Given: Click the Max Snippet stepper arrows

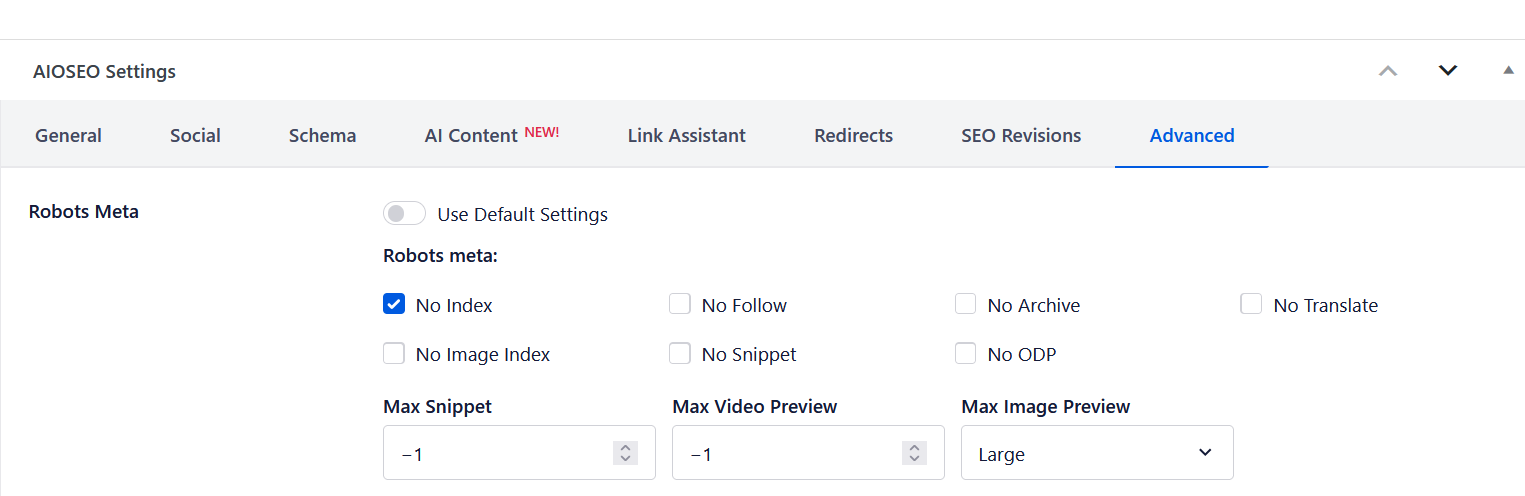Looking at the screenshot, I should pos(625,453).
